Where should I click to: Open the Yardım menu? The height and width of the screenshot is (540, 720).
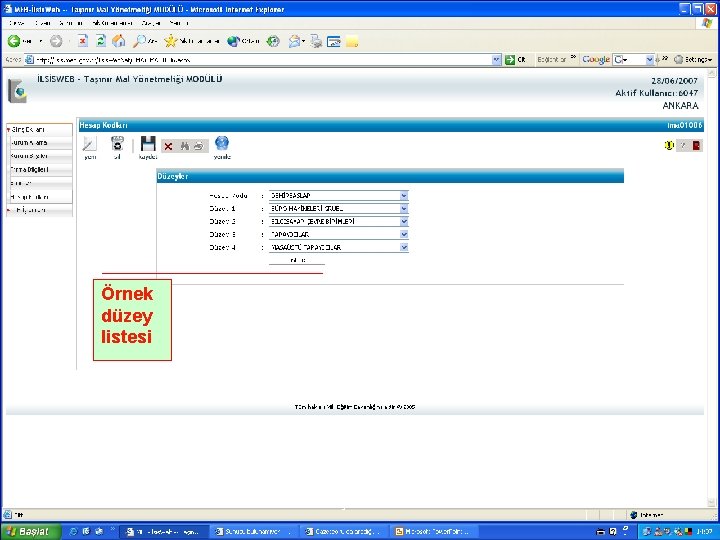(178, 23)
